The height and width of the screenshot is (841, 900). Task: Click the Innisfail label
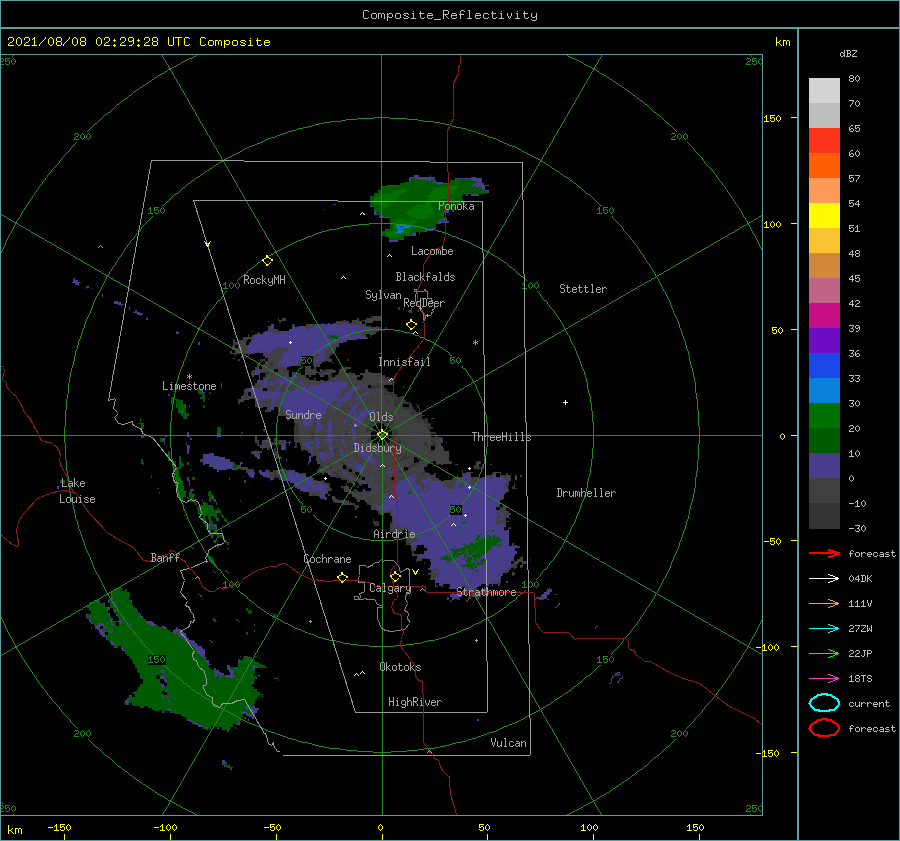404,362
